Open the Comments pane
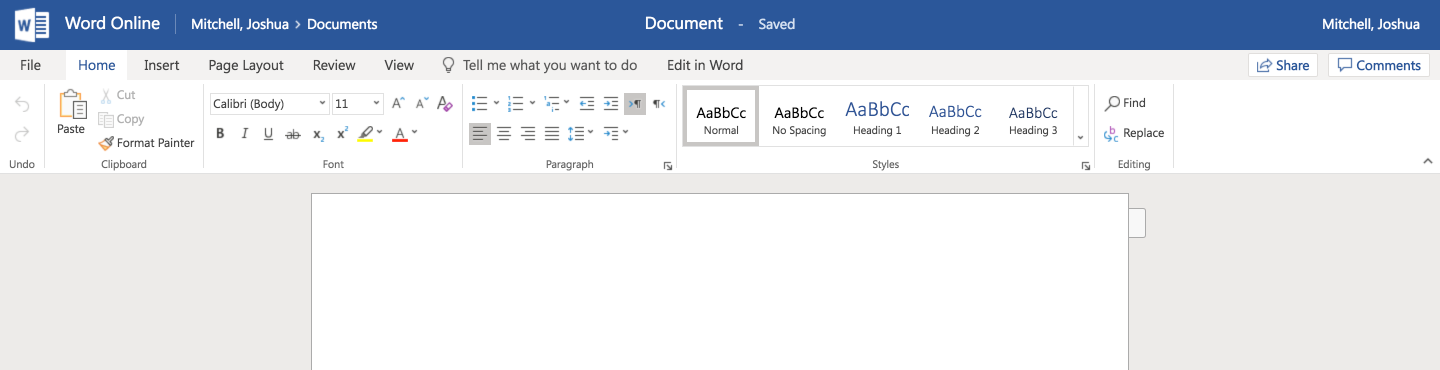 pyautogui.click(x=1379, y=65)
